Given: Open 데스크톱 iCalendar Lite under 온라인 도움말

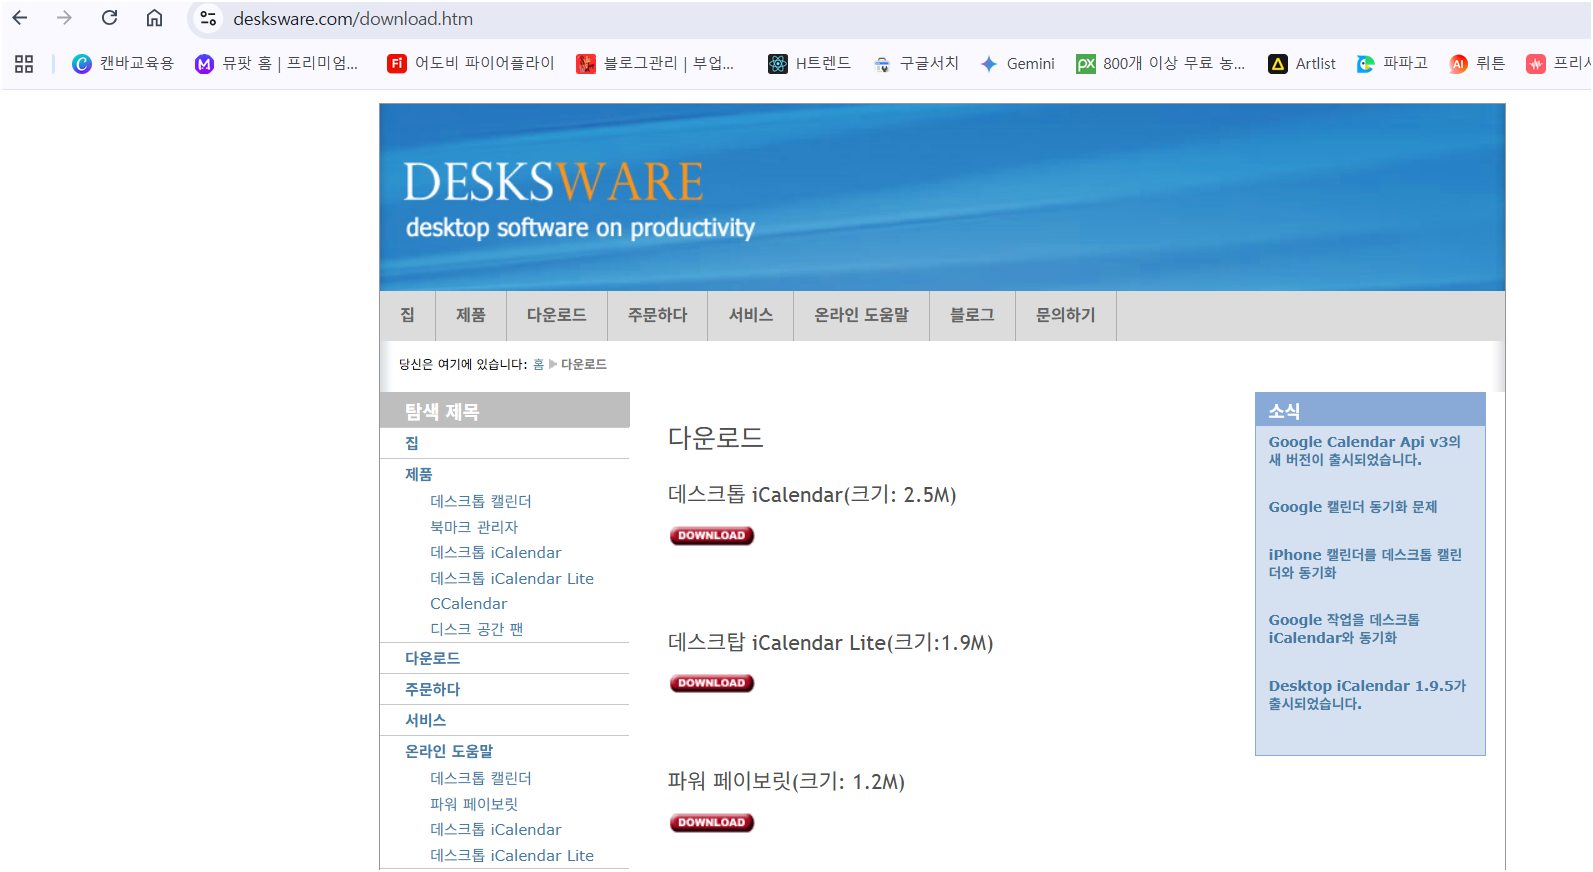Looking at the screenshot, I should (512, 855).
